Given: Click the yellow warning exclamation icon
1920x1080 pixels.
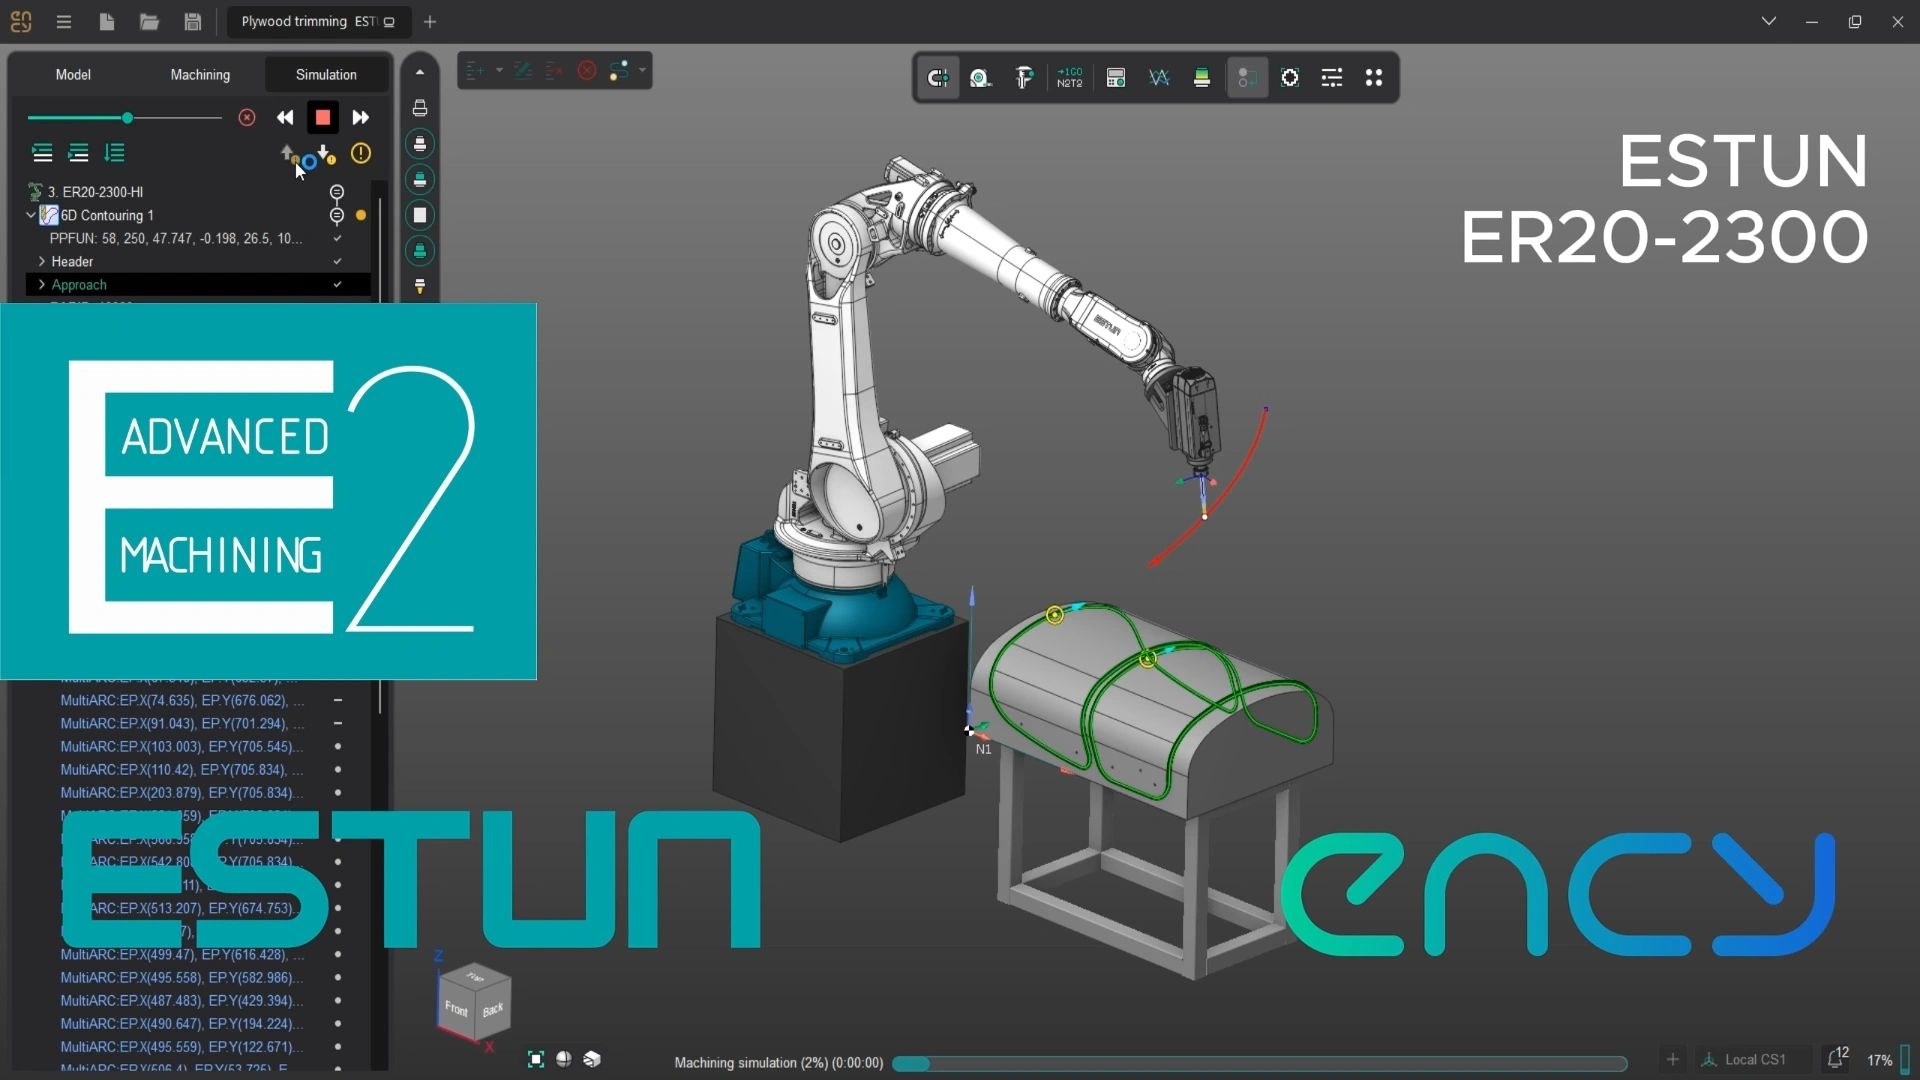Looking at the screenshot, I should coord(361,154).
